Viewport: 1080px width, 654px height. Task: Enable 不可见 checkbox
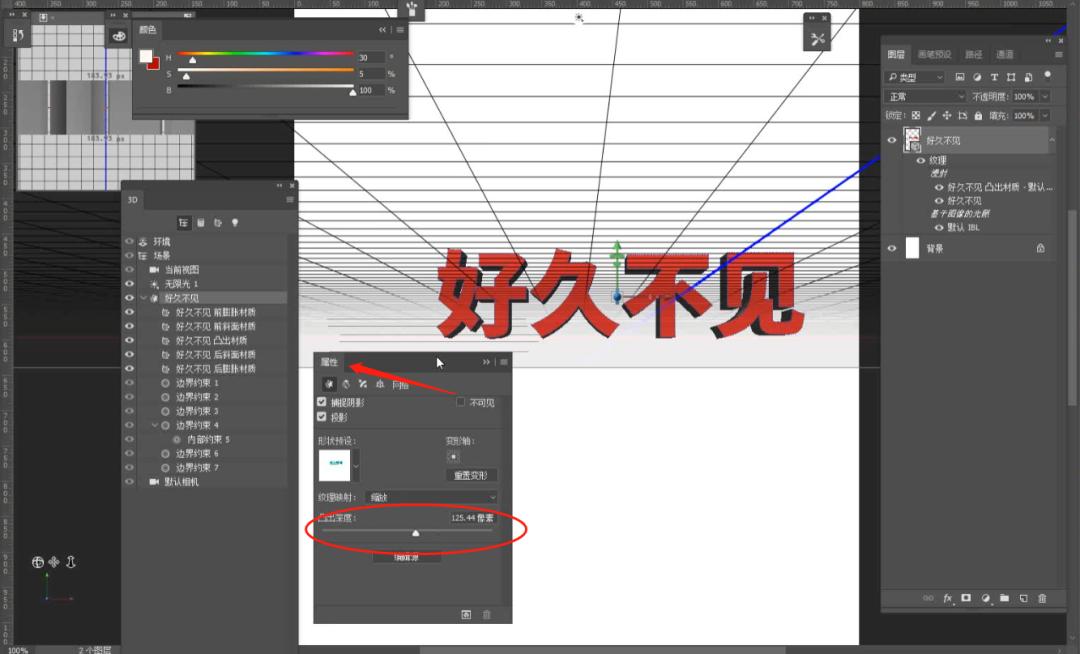460,402
